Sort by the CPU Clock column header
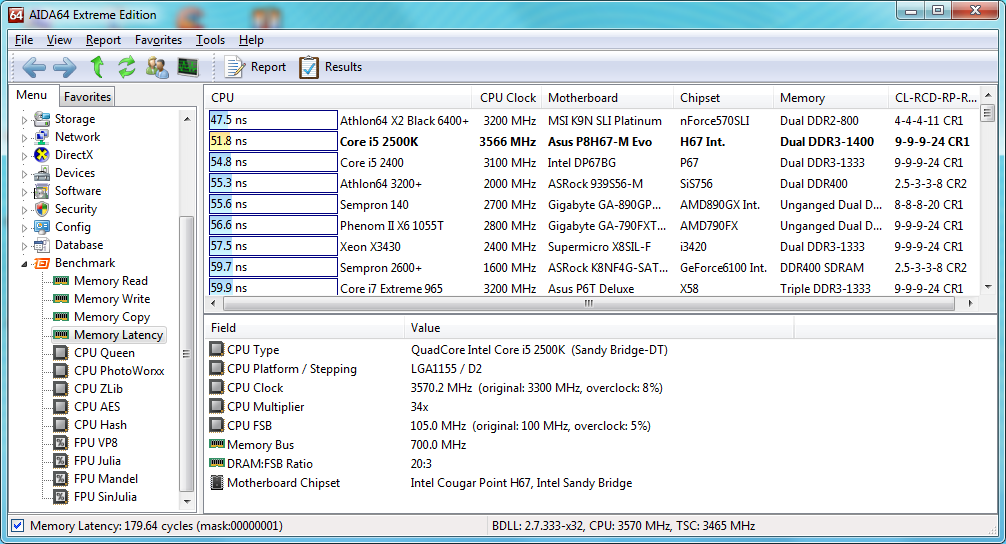Viewport: 1006px width, 544px height. tap(507, 98)
